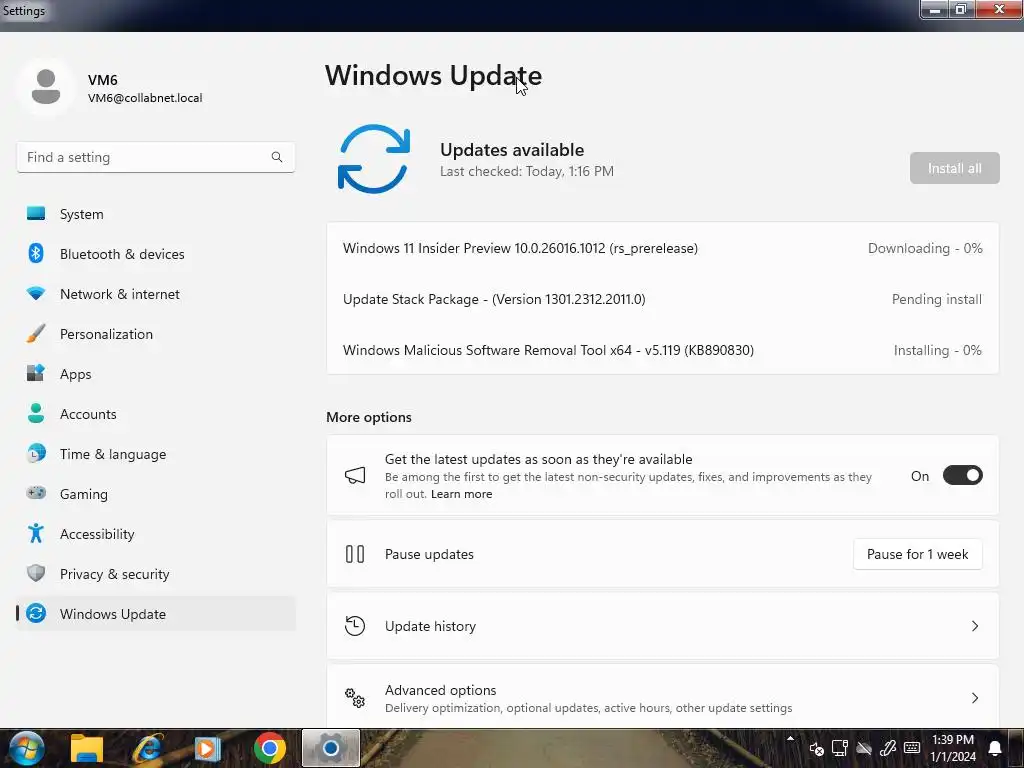Click the monitor icon in system tray
Viewport: 1024px width, 768px height.
pos(840,748)
